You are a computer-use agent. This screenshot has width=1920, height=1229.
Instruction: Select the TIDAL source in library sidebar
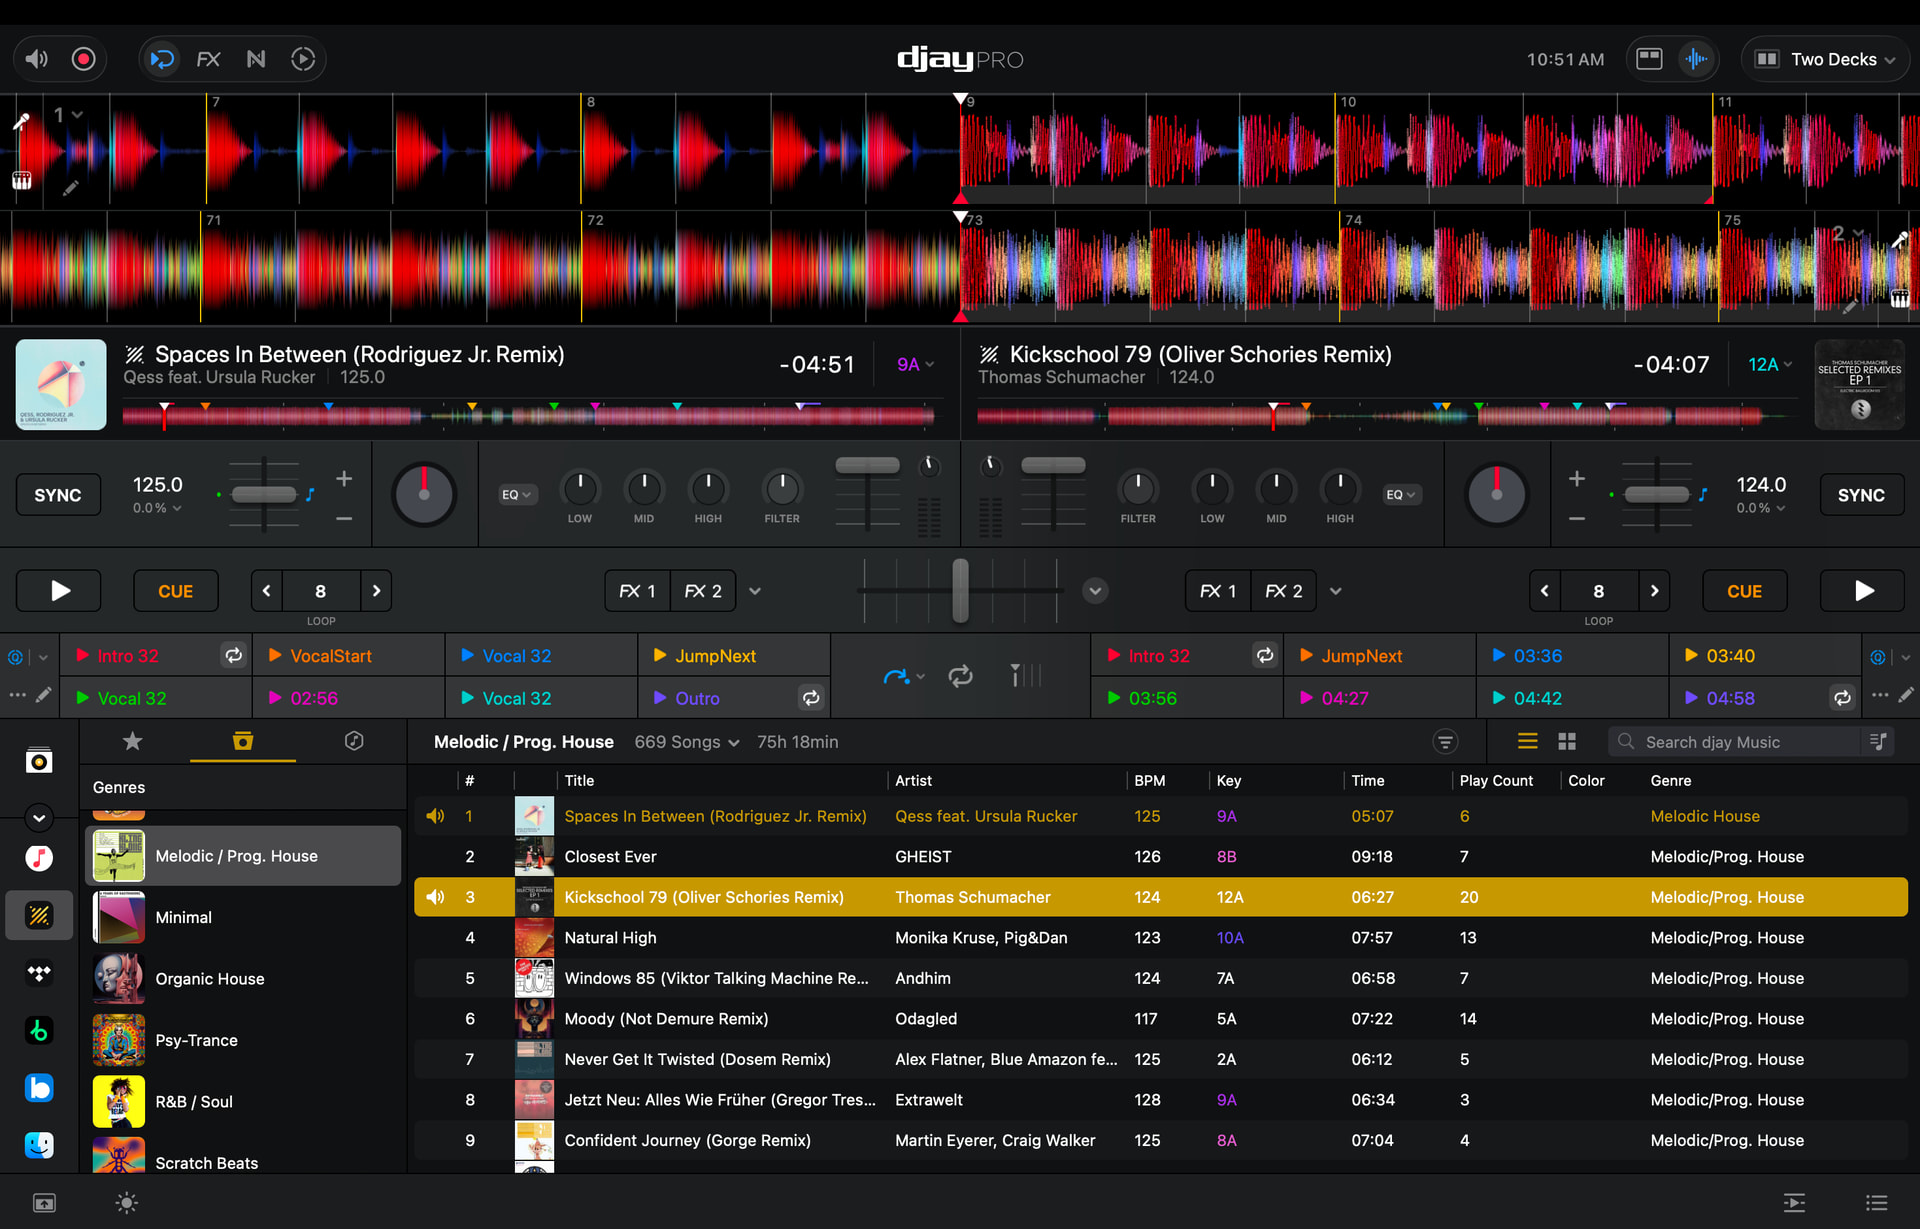[39, 973]
